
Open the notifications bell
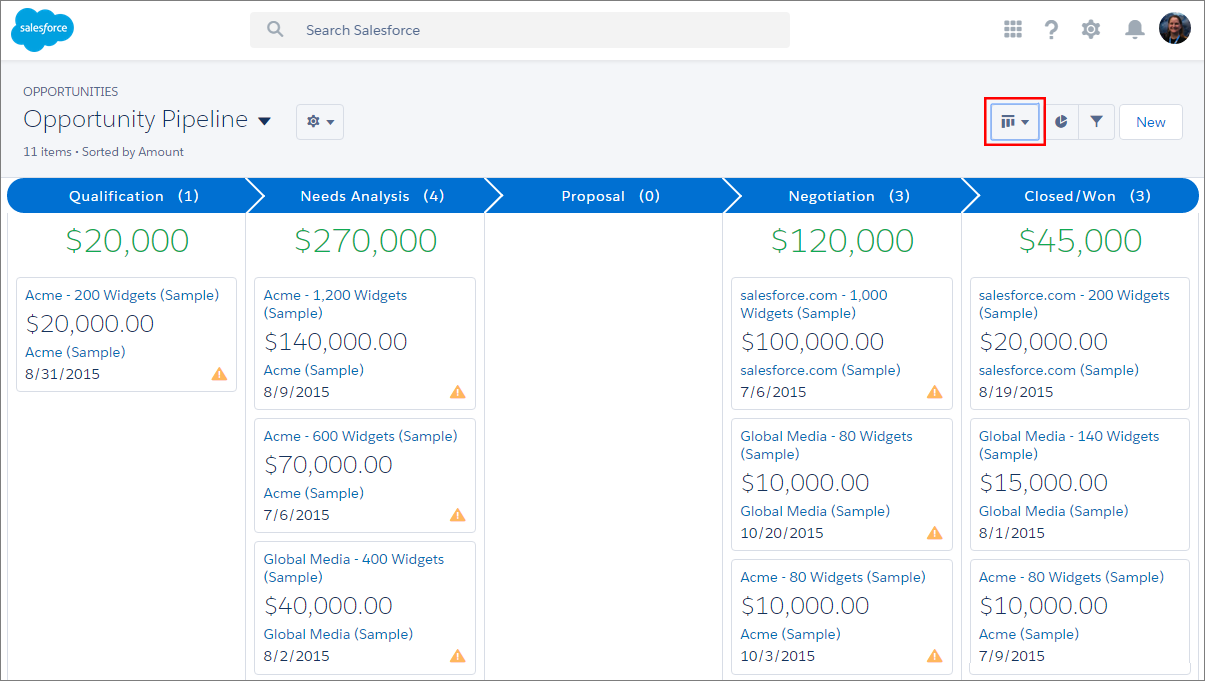(x=1134, y=30)
